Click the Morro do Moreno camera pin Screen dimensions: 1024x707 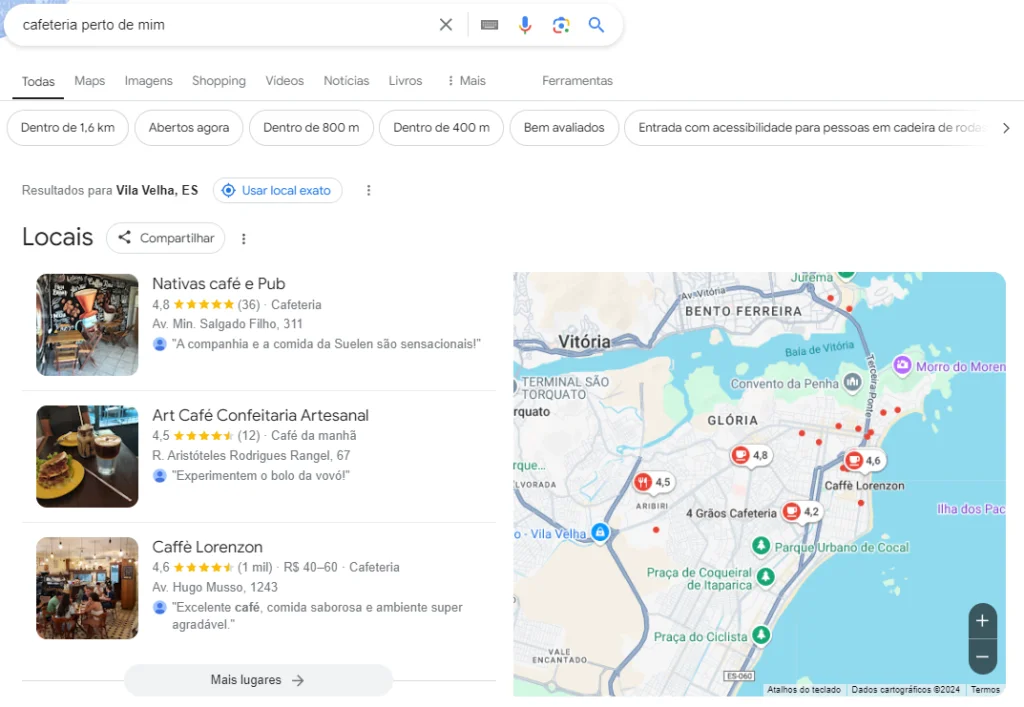coord(902,366)
